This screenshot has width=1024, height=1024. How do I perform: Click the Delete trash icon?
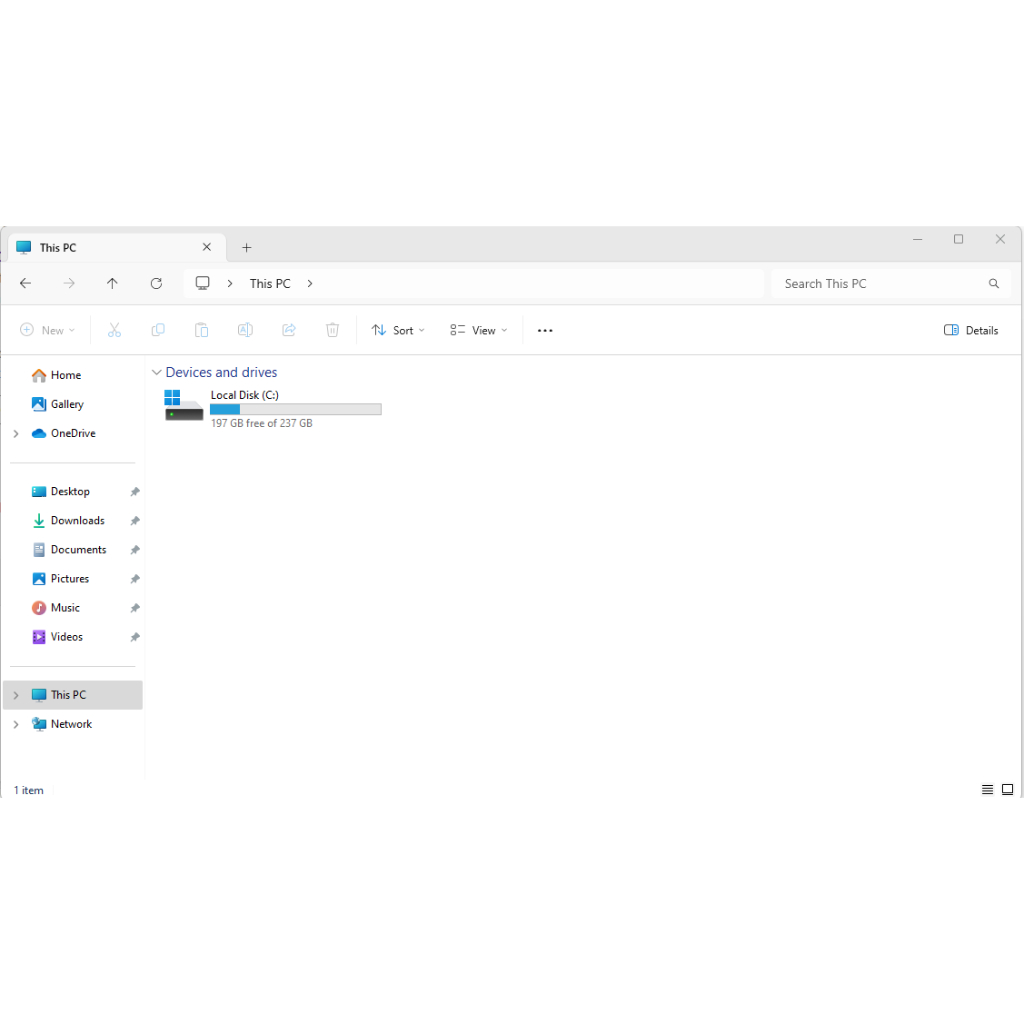point(333,330)
